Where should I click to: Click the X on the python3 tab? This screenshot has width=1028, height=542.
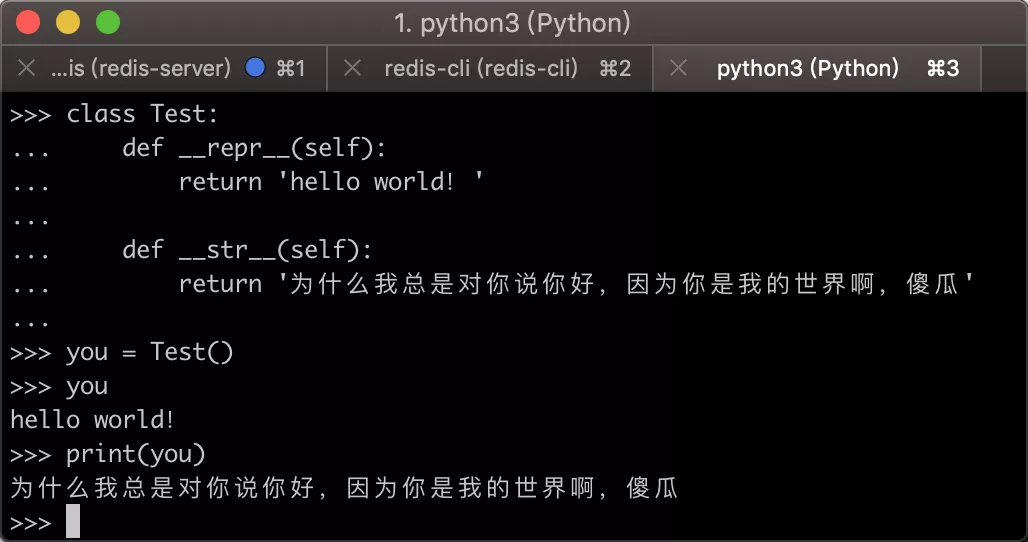pyautogui.click(x=678, y=68)
